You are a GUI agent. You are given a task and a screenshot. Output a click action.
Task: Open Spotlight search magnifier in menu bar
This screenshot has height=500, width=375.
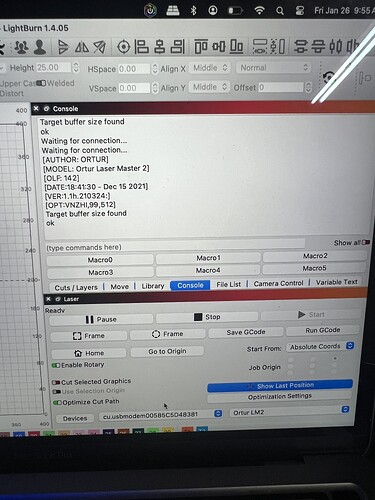tap(280, 11)
